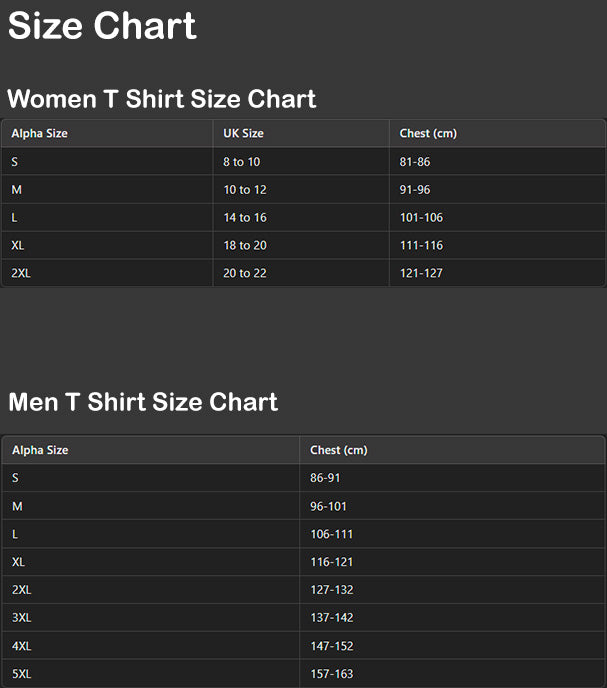Click women's Chest (cm) column header
Viewport: 607px width, 688px height.
tap(428, 133)
